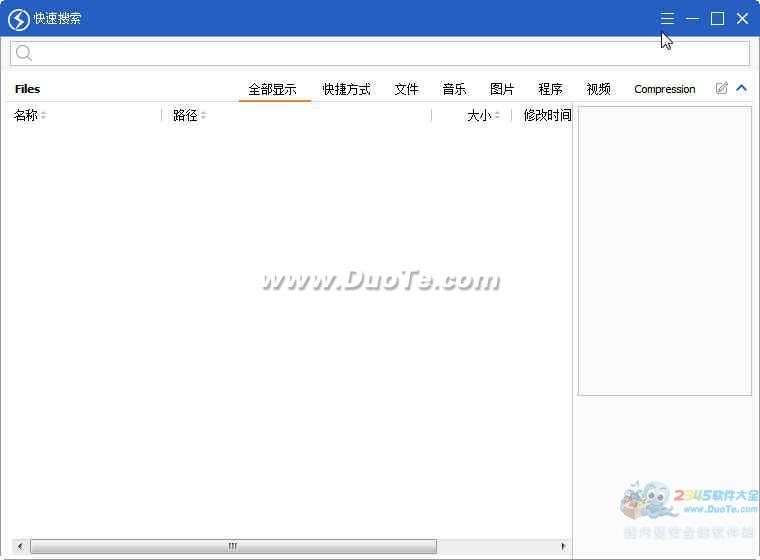Minimize the 快速搜索 window
This screenshot has height=560, width=760.
click(x=692, y=18)
